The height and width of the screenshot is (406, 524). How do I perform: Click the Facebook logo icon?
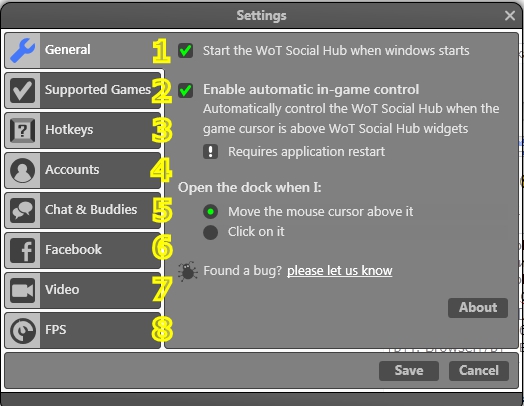22,250
